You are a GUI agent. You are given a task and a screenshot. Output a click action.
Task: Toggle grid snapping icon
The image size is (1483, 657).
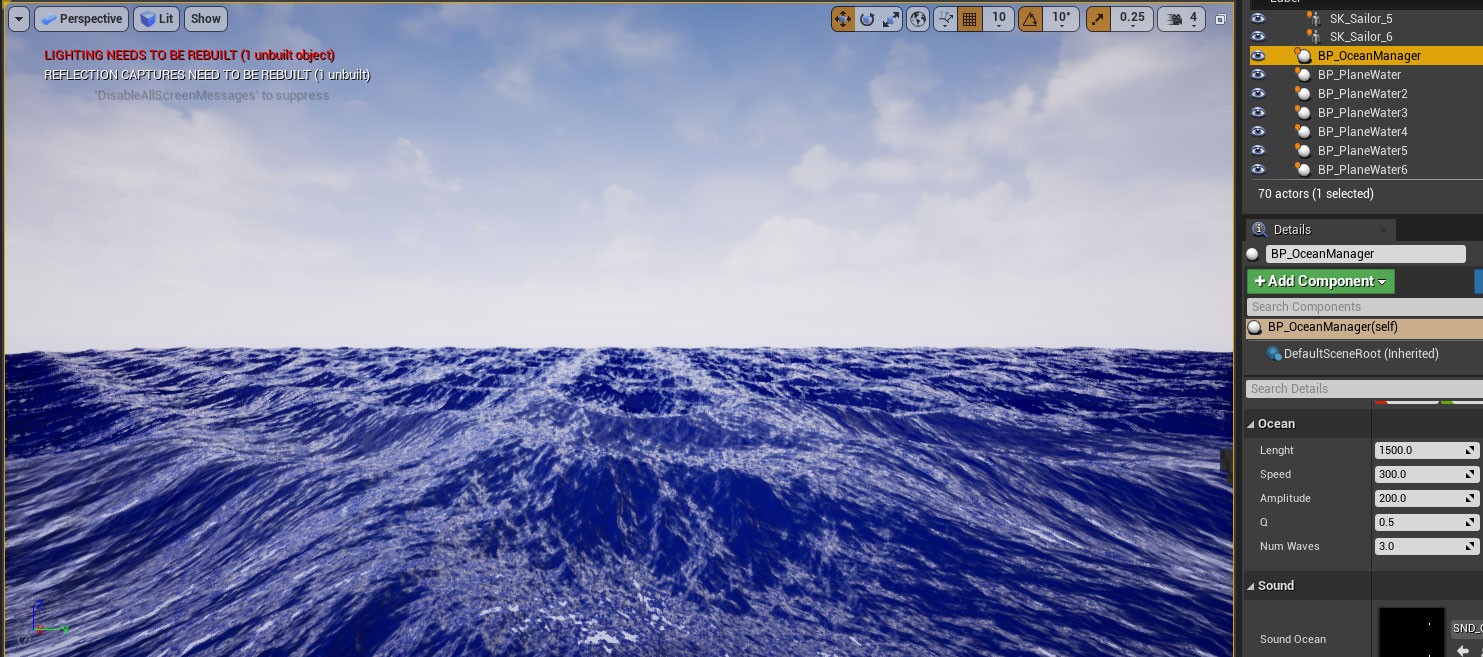coord(969,19)
